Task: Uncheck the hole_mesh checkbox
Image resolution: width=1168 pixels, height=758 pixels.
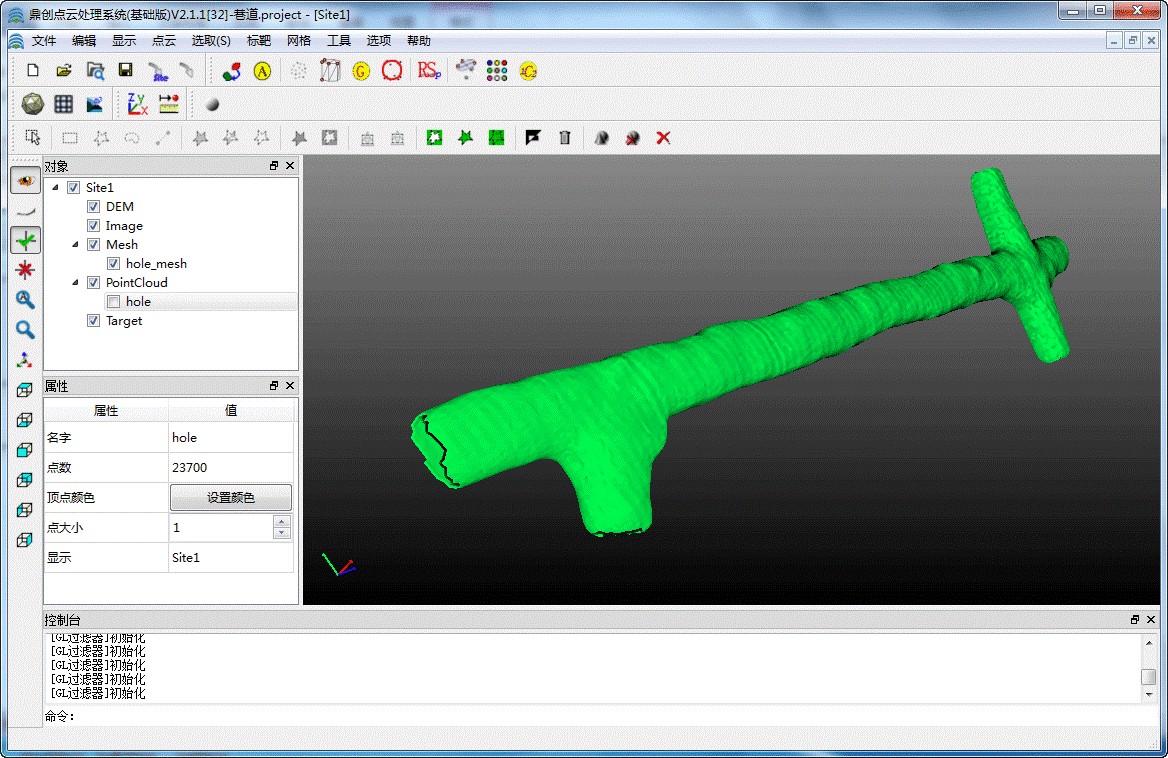Action: click(x=113, y=264)
